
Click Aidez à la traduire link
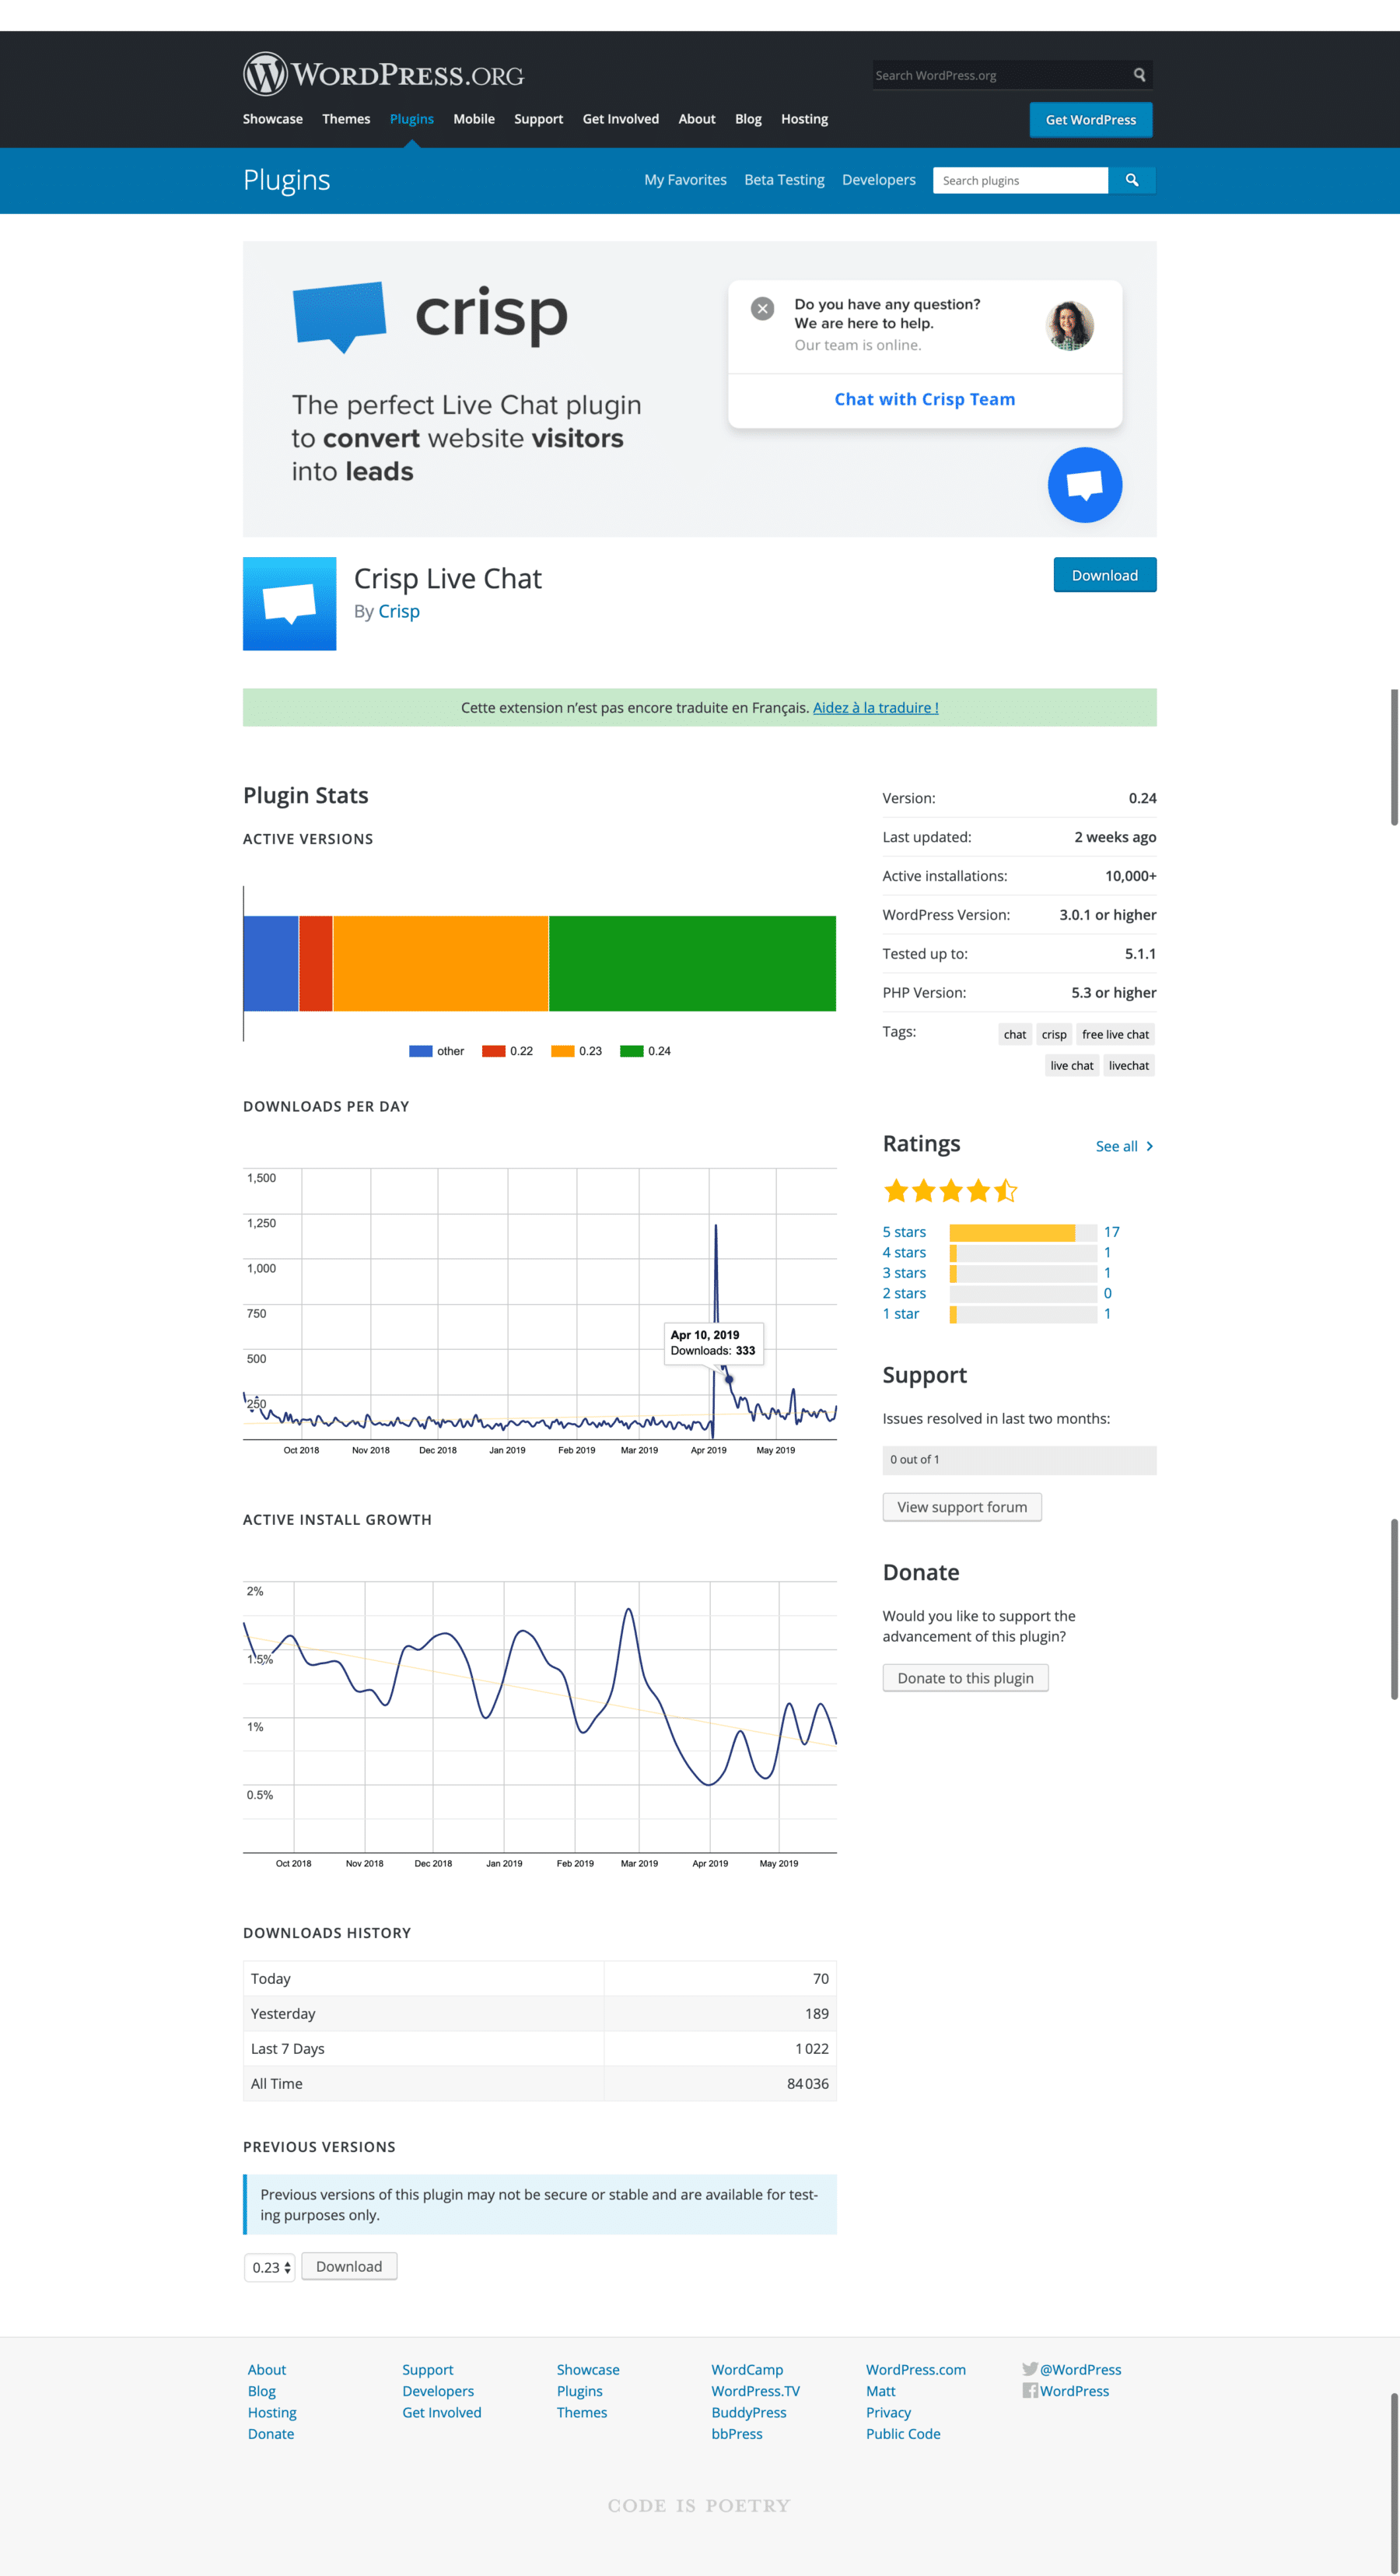876,708
